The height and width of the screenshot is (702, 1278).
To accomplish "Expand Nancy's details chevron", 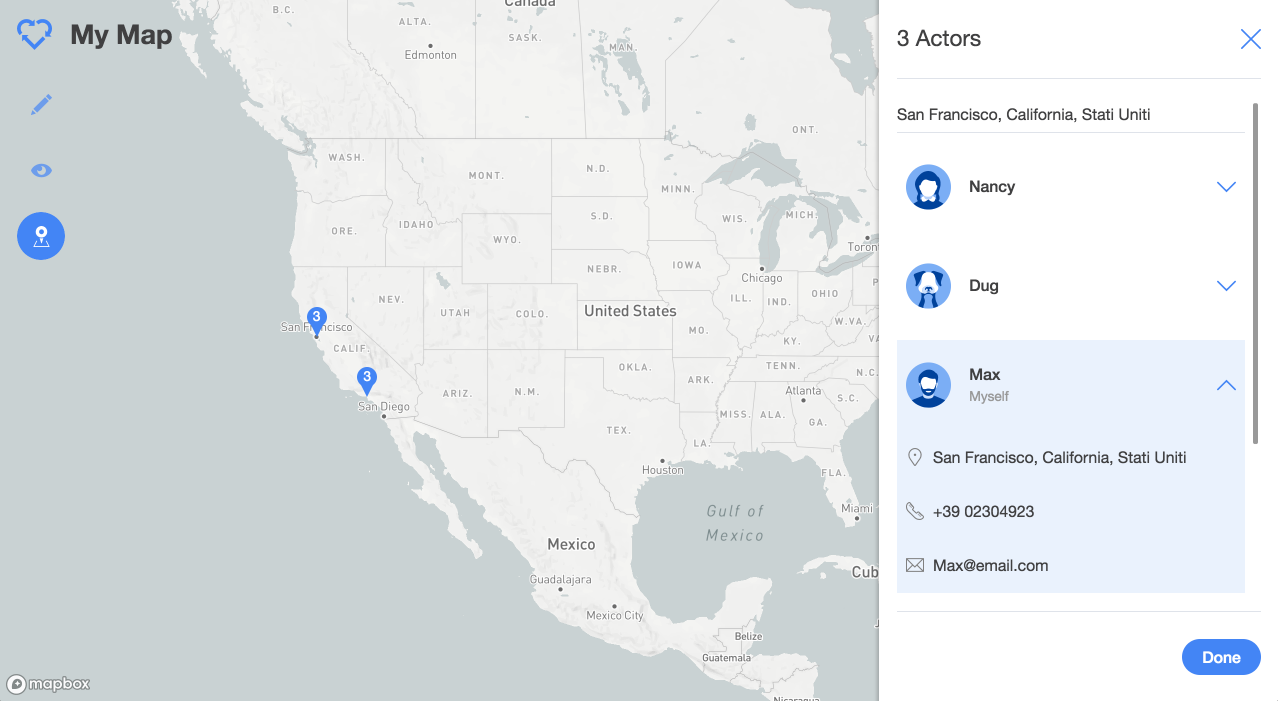I will tap(1226, 187).
